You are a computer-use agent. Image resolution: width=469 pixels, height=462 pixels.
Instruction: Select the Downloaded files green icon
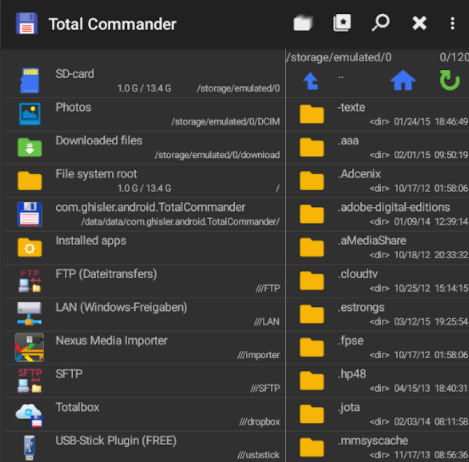coord(30,147)
